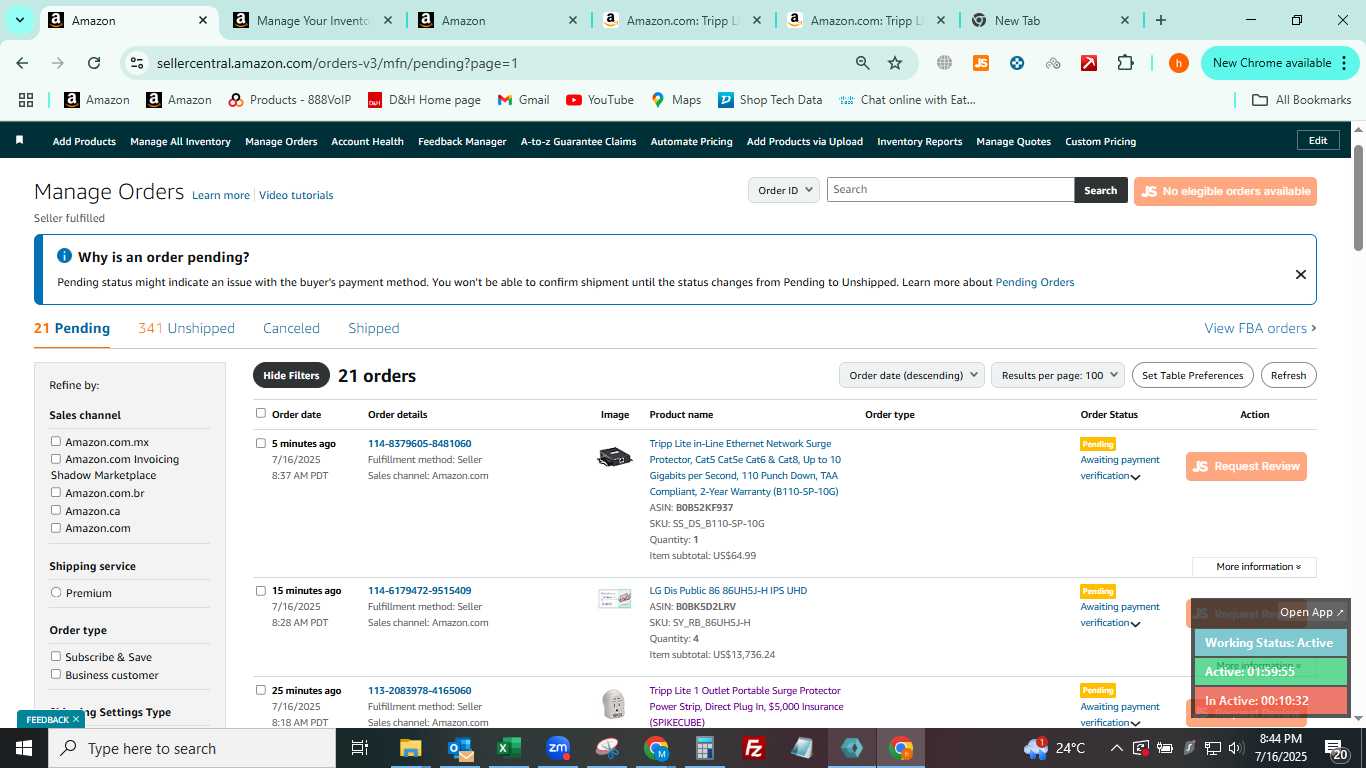The width and height of the screenshot is (1366, 768).
Task: Click the Hide Filters button
Action: pos(291,375)
